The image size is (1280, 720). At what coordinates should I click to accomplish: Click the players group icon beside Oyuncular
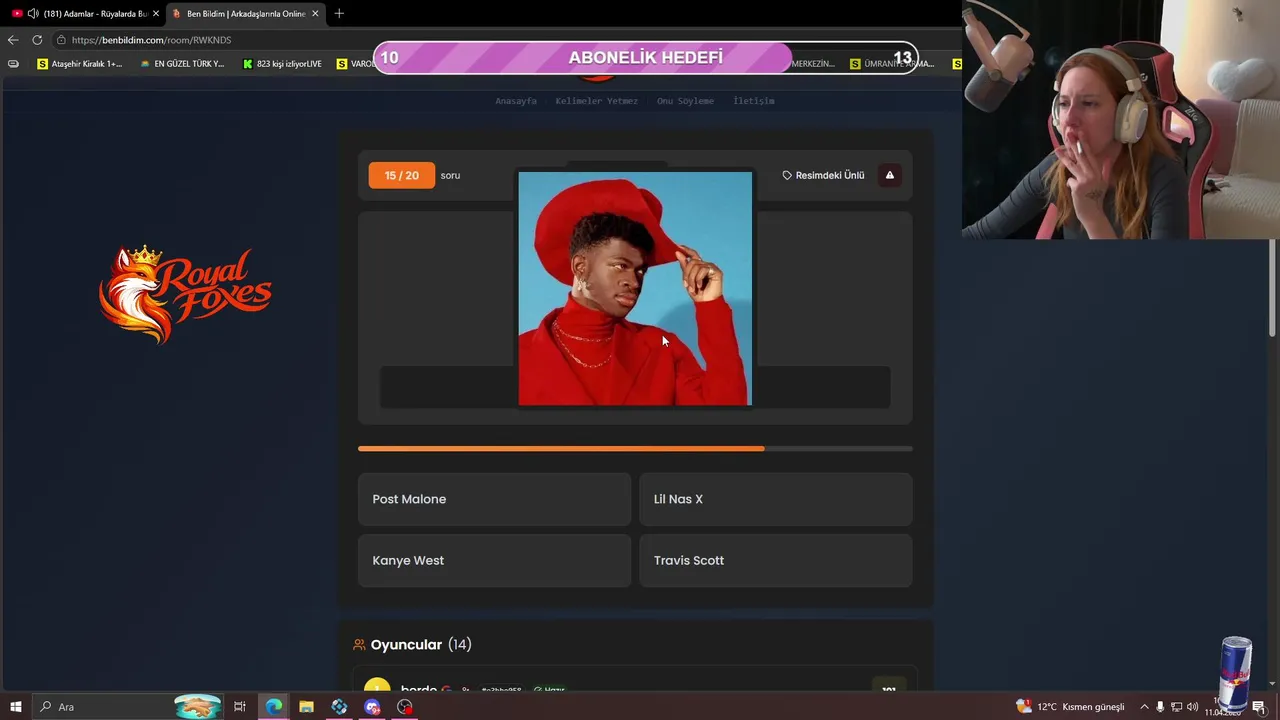360,645
